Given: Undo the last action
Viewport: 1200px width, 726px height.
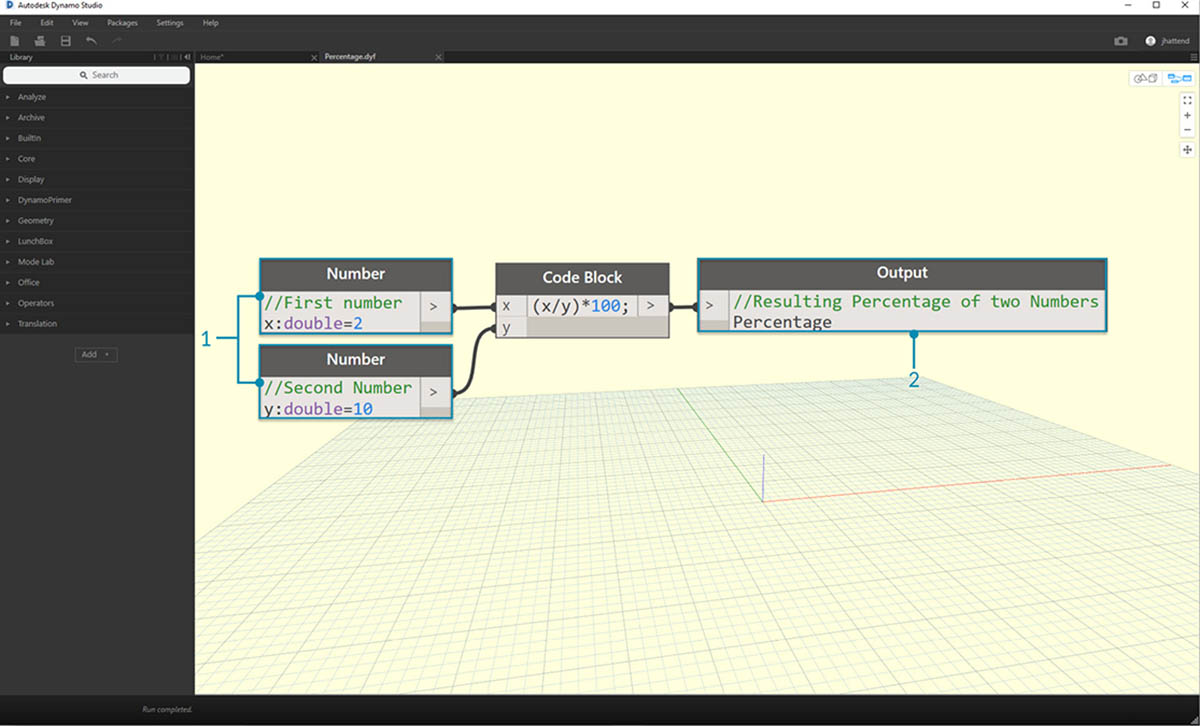Looking at the screenshot, I should [90, 40].
